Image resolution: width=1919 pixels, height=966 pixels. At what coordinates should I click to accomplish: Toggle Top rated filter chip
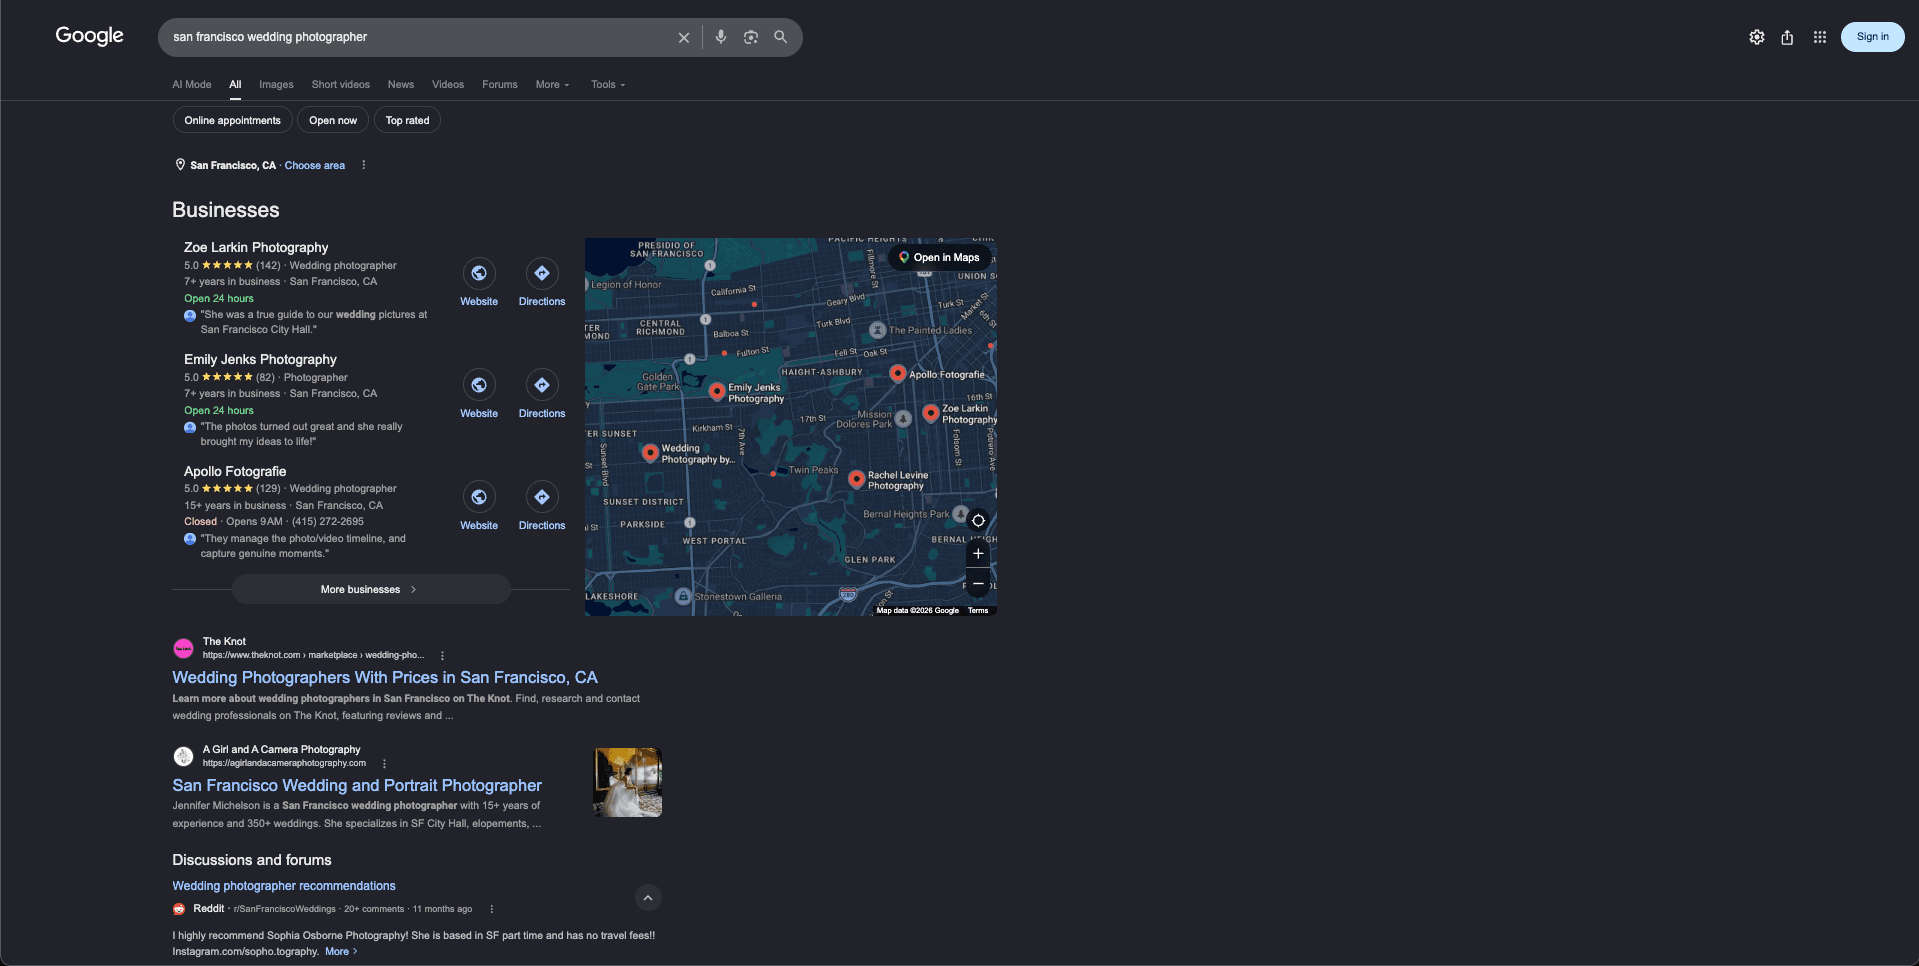pos(408,120)
